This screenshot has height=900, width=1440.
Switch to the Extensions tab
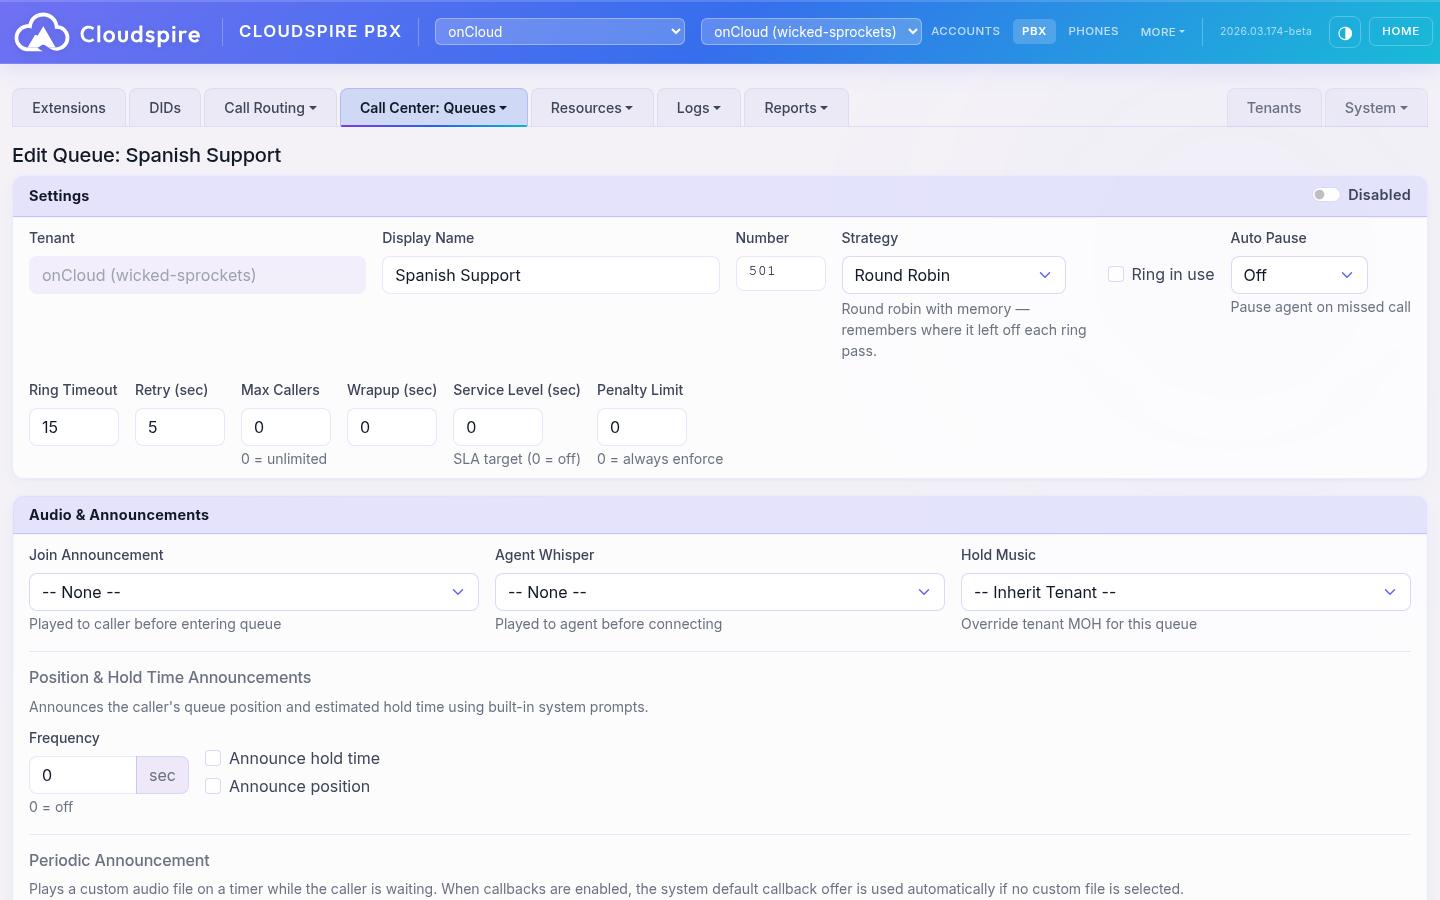tap(68, 107)
